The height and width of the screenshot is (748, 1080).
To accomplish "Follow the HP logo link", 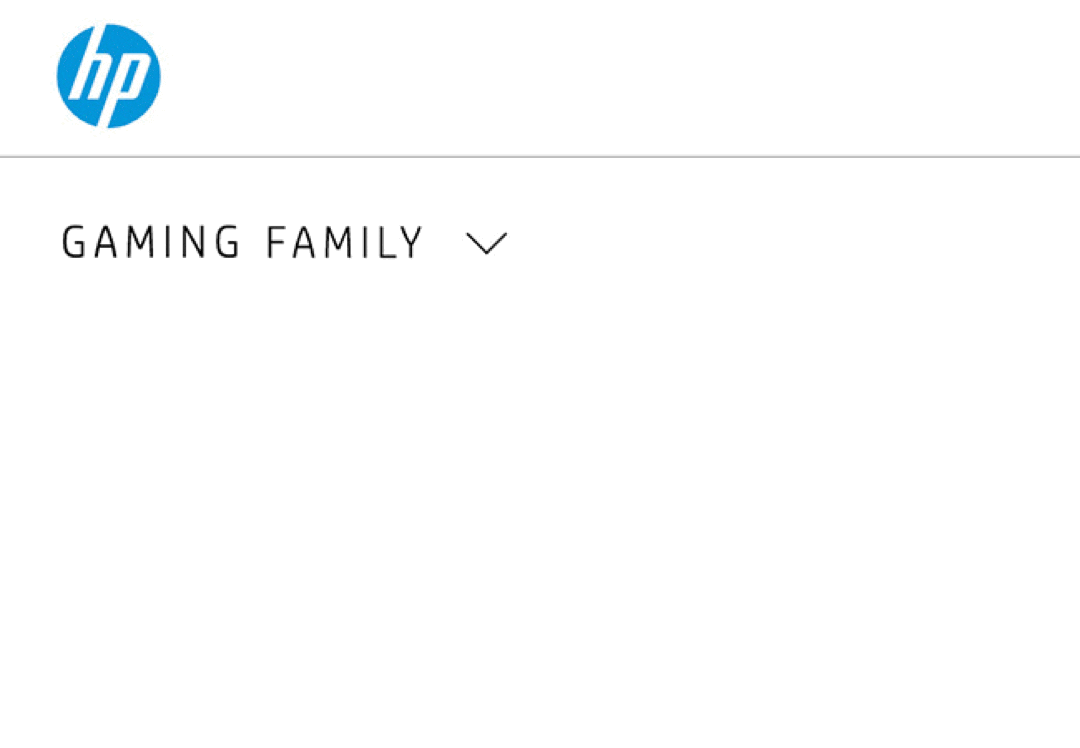I will point(108,76).
